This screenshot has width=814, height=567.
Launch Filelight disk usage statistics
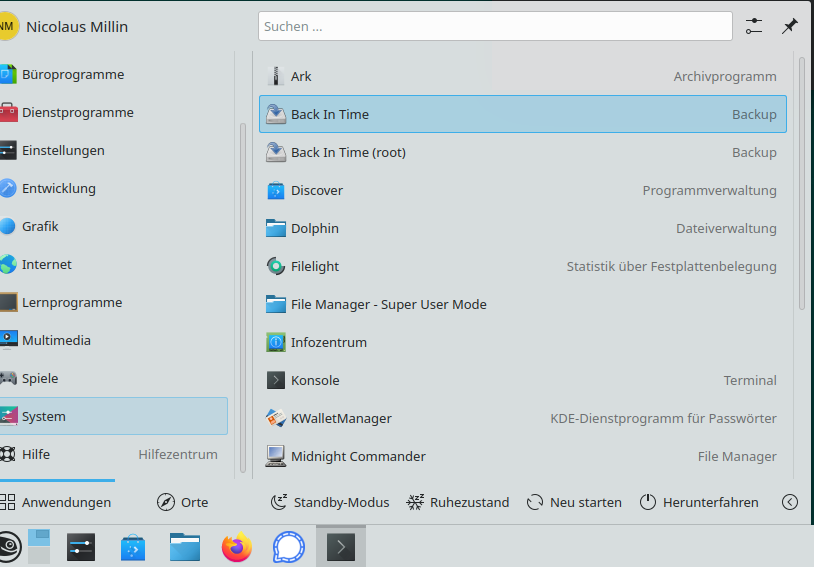coord(522,266)
